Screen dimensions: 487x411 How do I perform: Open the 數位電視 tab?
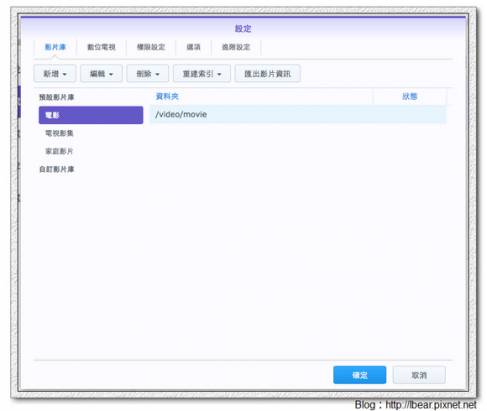(101, 47)
